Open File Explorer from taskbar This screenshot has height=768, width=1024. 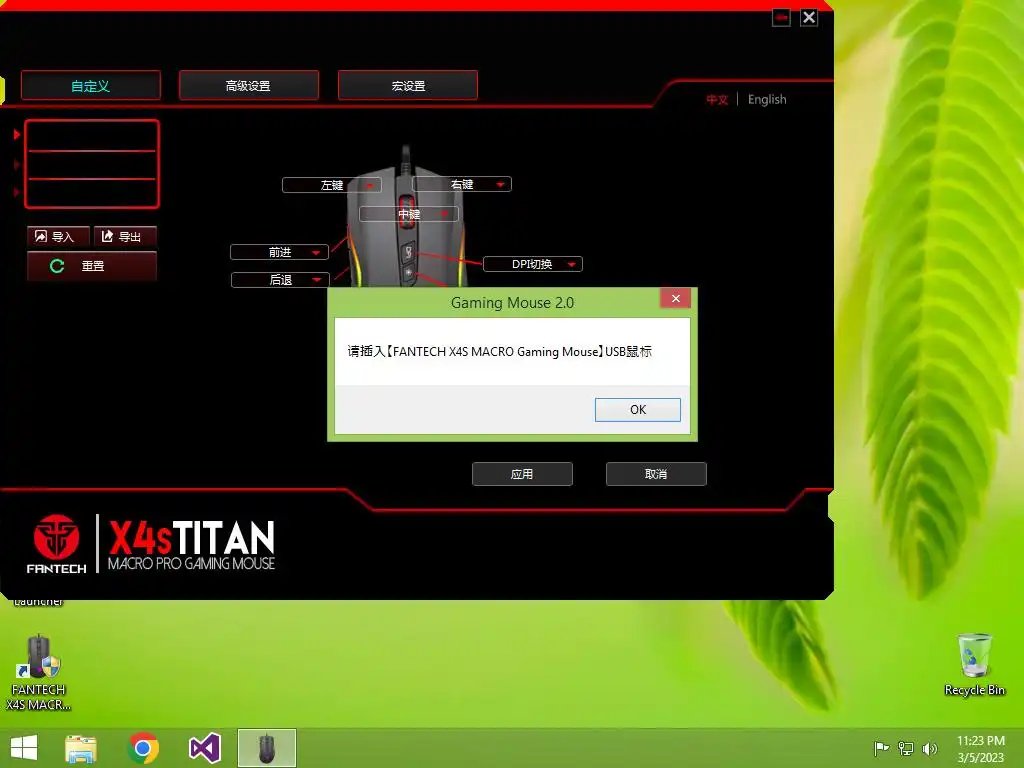(81, 748)
